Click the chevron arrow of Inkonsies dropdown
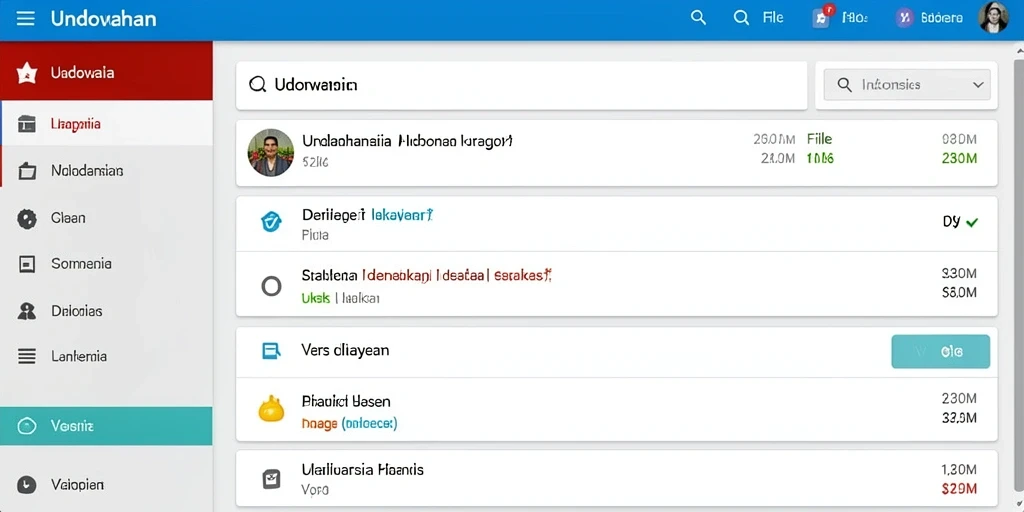The image size is (1024, 512). [978, 85]
